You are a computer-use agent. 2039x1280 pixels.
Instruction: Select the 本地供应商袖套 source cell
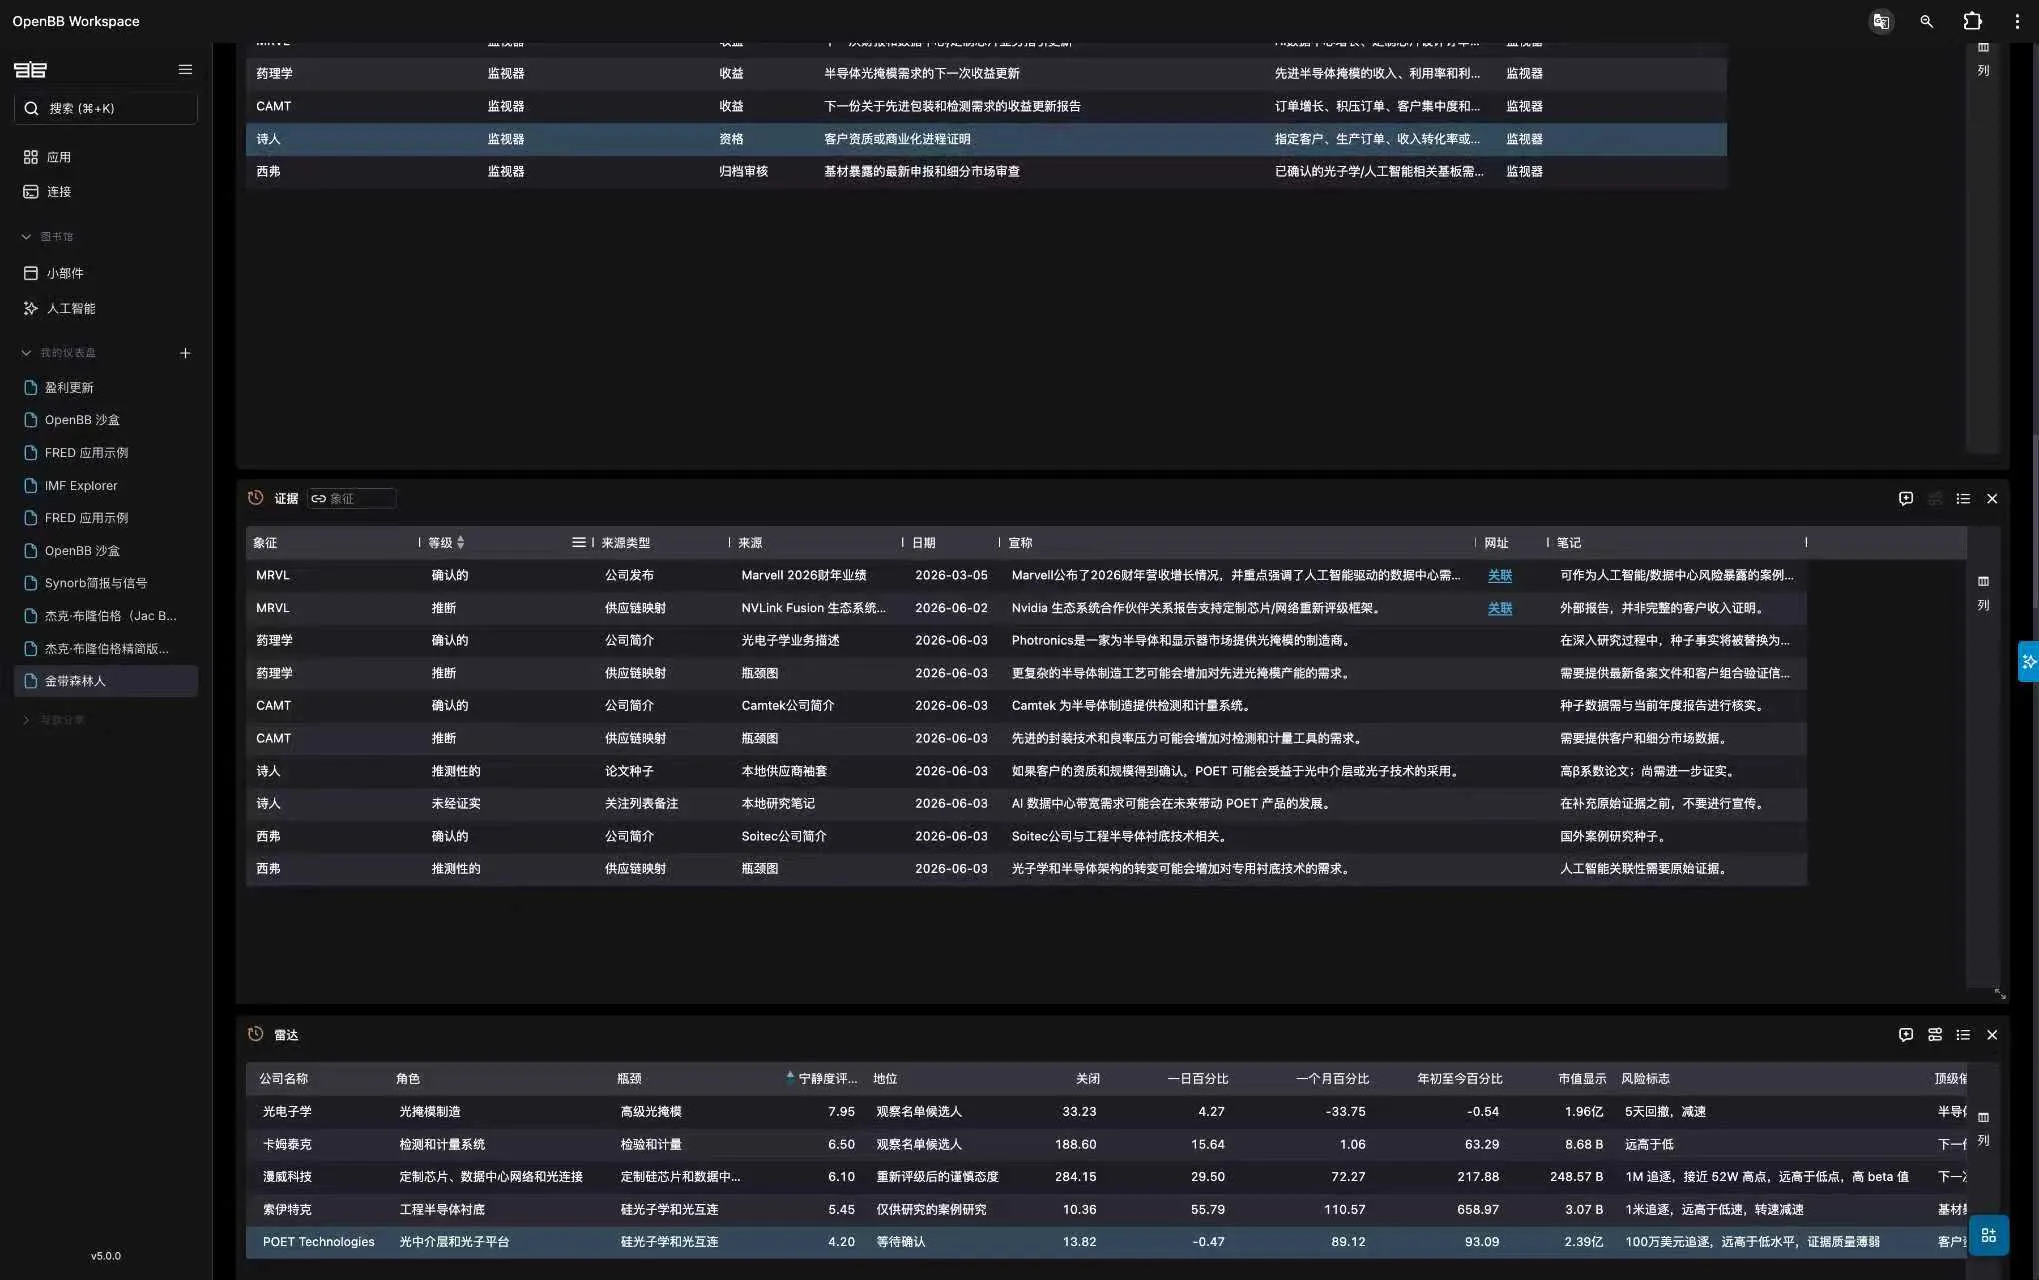[784, 771]
